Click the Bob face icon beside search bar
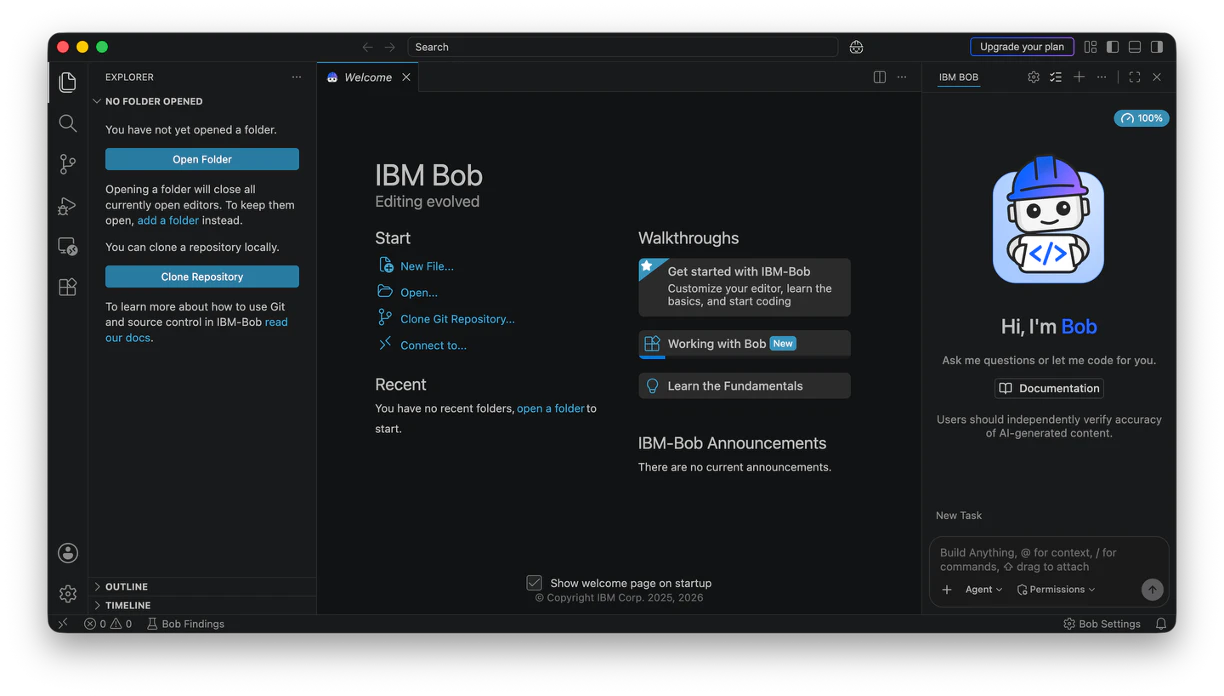 pos(857,47)
